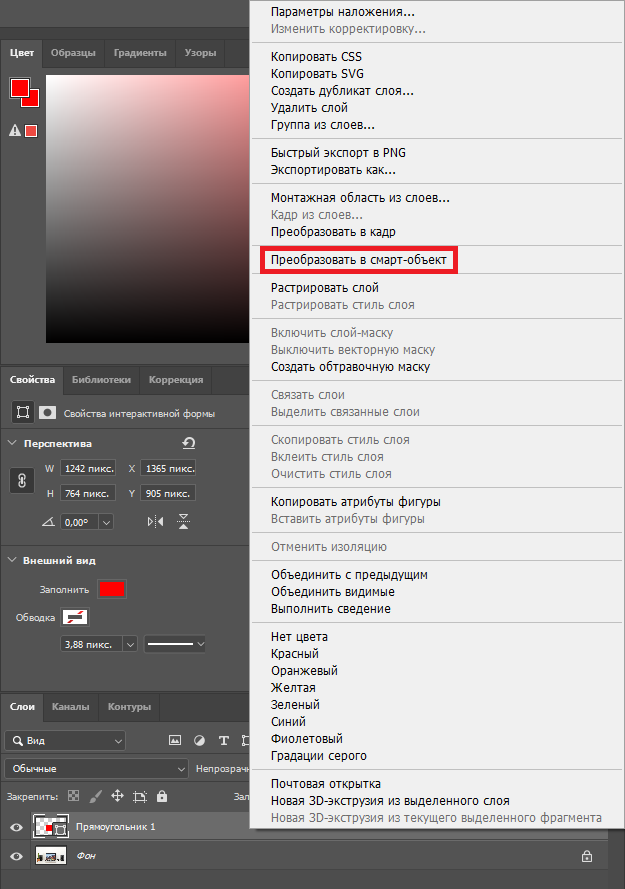Image resolution: width=625 pixels, height=889 pixels.
Task: Choose Объединить видимые
Action: click(332, 592)
